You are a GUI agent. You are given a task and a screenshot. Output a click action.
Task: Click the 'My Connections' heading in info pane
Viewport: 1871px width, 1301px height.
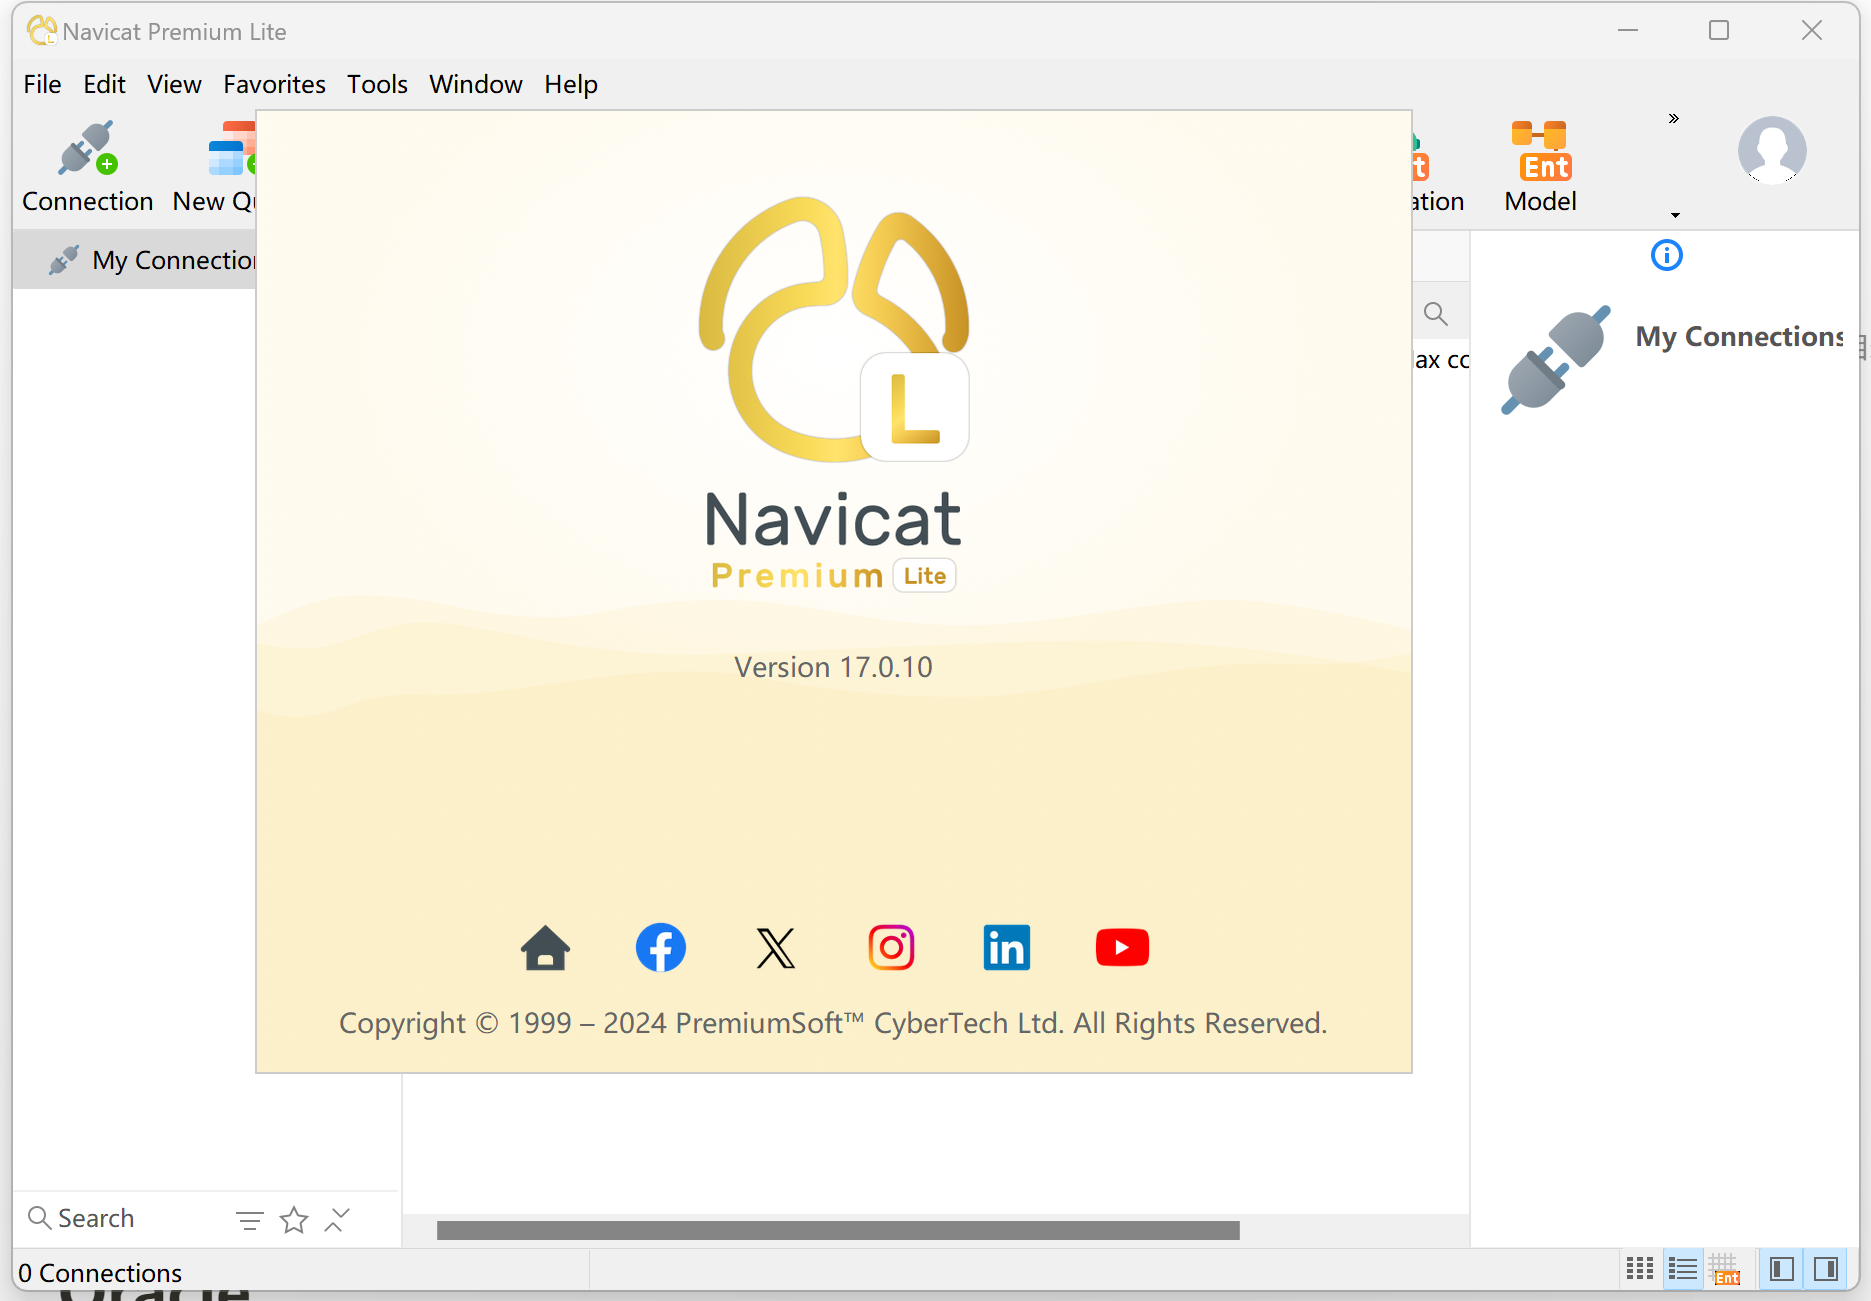(1739, 337)
